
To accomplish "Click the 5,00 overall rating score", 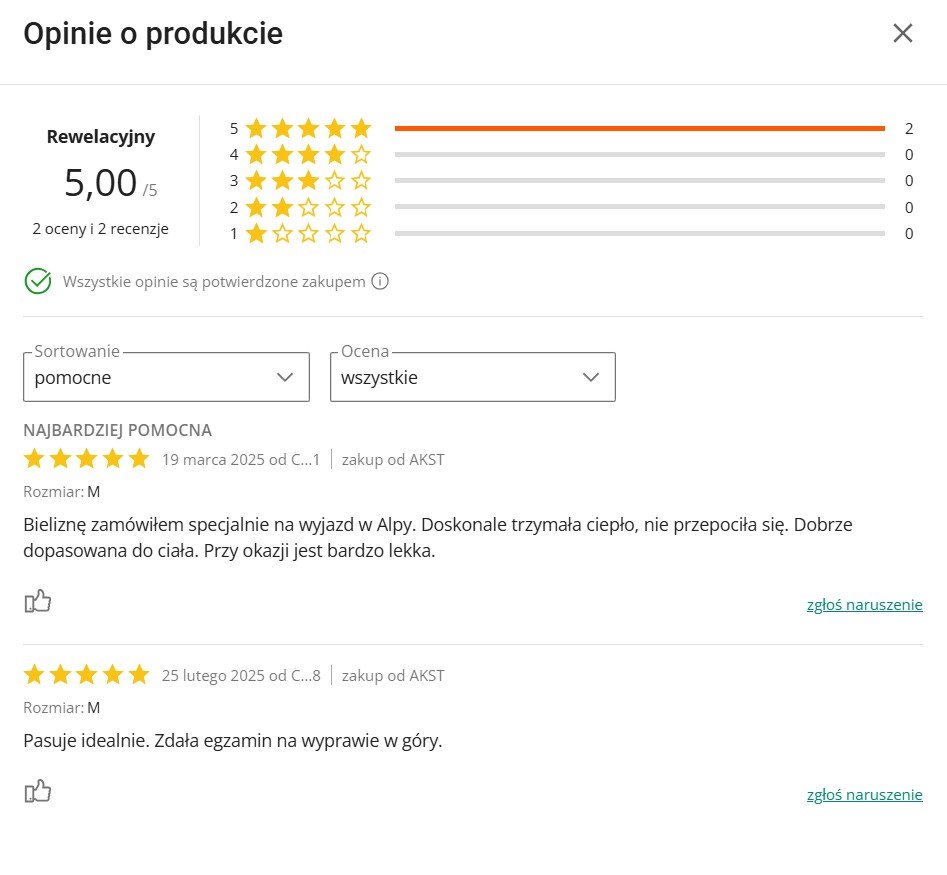I will coord(100,183).
